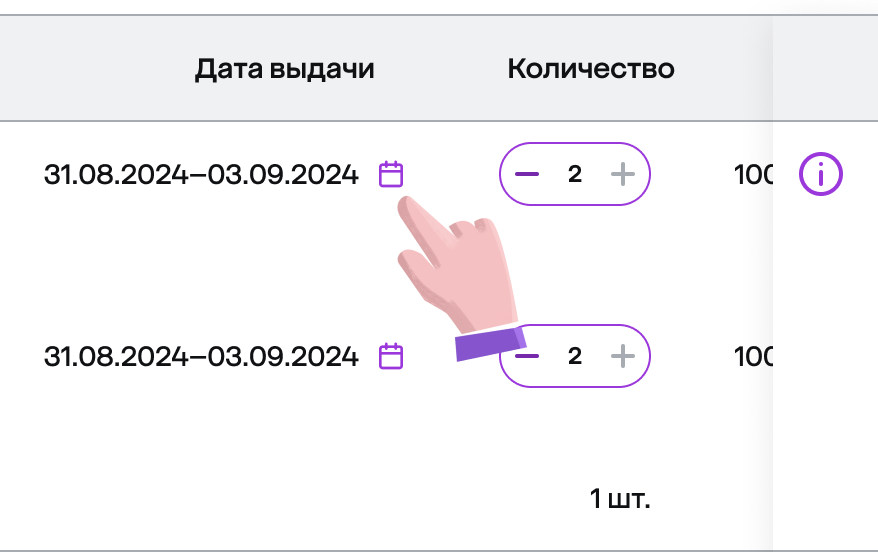Select quantity value 2 in second row

coord(575,356)
